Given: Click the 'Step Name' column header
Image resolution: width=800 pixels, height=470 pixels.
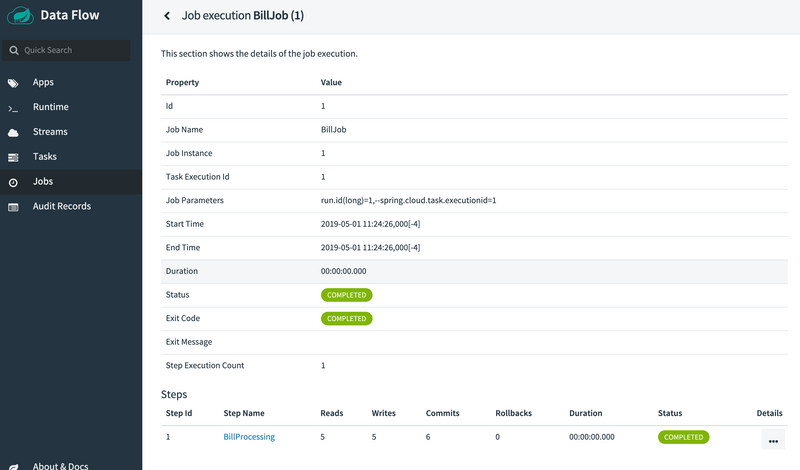Looking at the screenshot, I should click(244, 413).
